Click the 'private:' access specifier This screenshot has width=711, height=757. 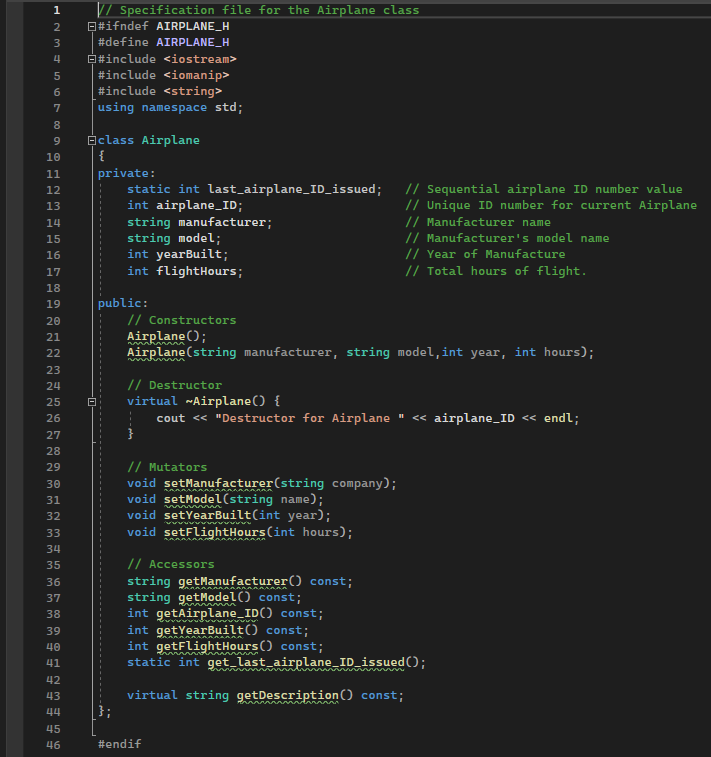coord(126,173)
